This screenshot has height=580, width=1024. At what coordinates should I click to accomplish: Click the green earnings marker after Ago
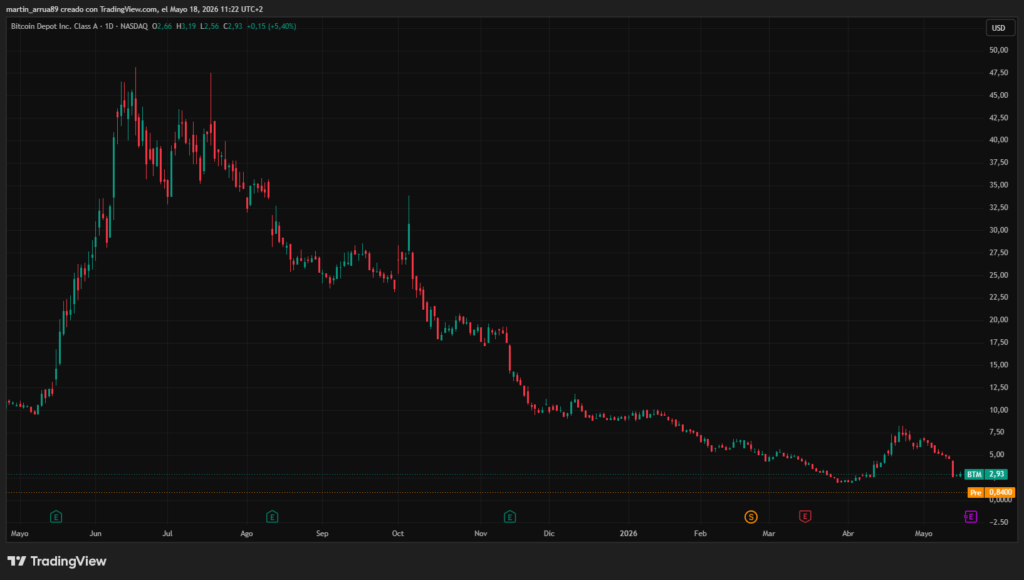tap(272, 517)
